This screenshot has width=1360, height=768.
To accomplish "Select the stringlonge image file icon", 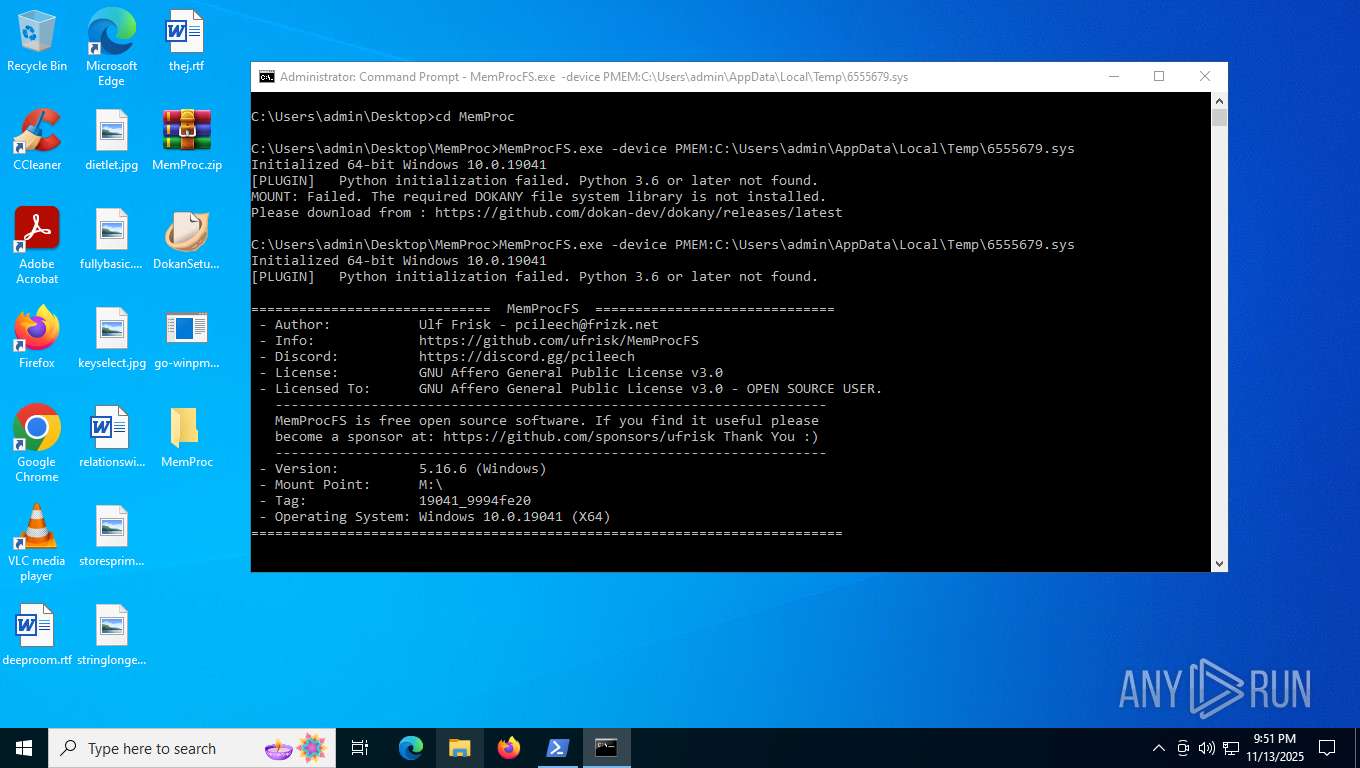I will click(x=111, y=635).
